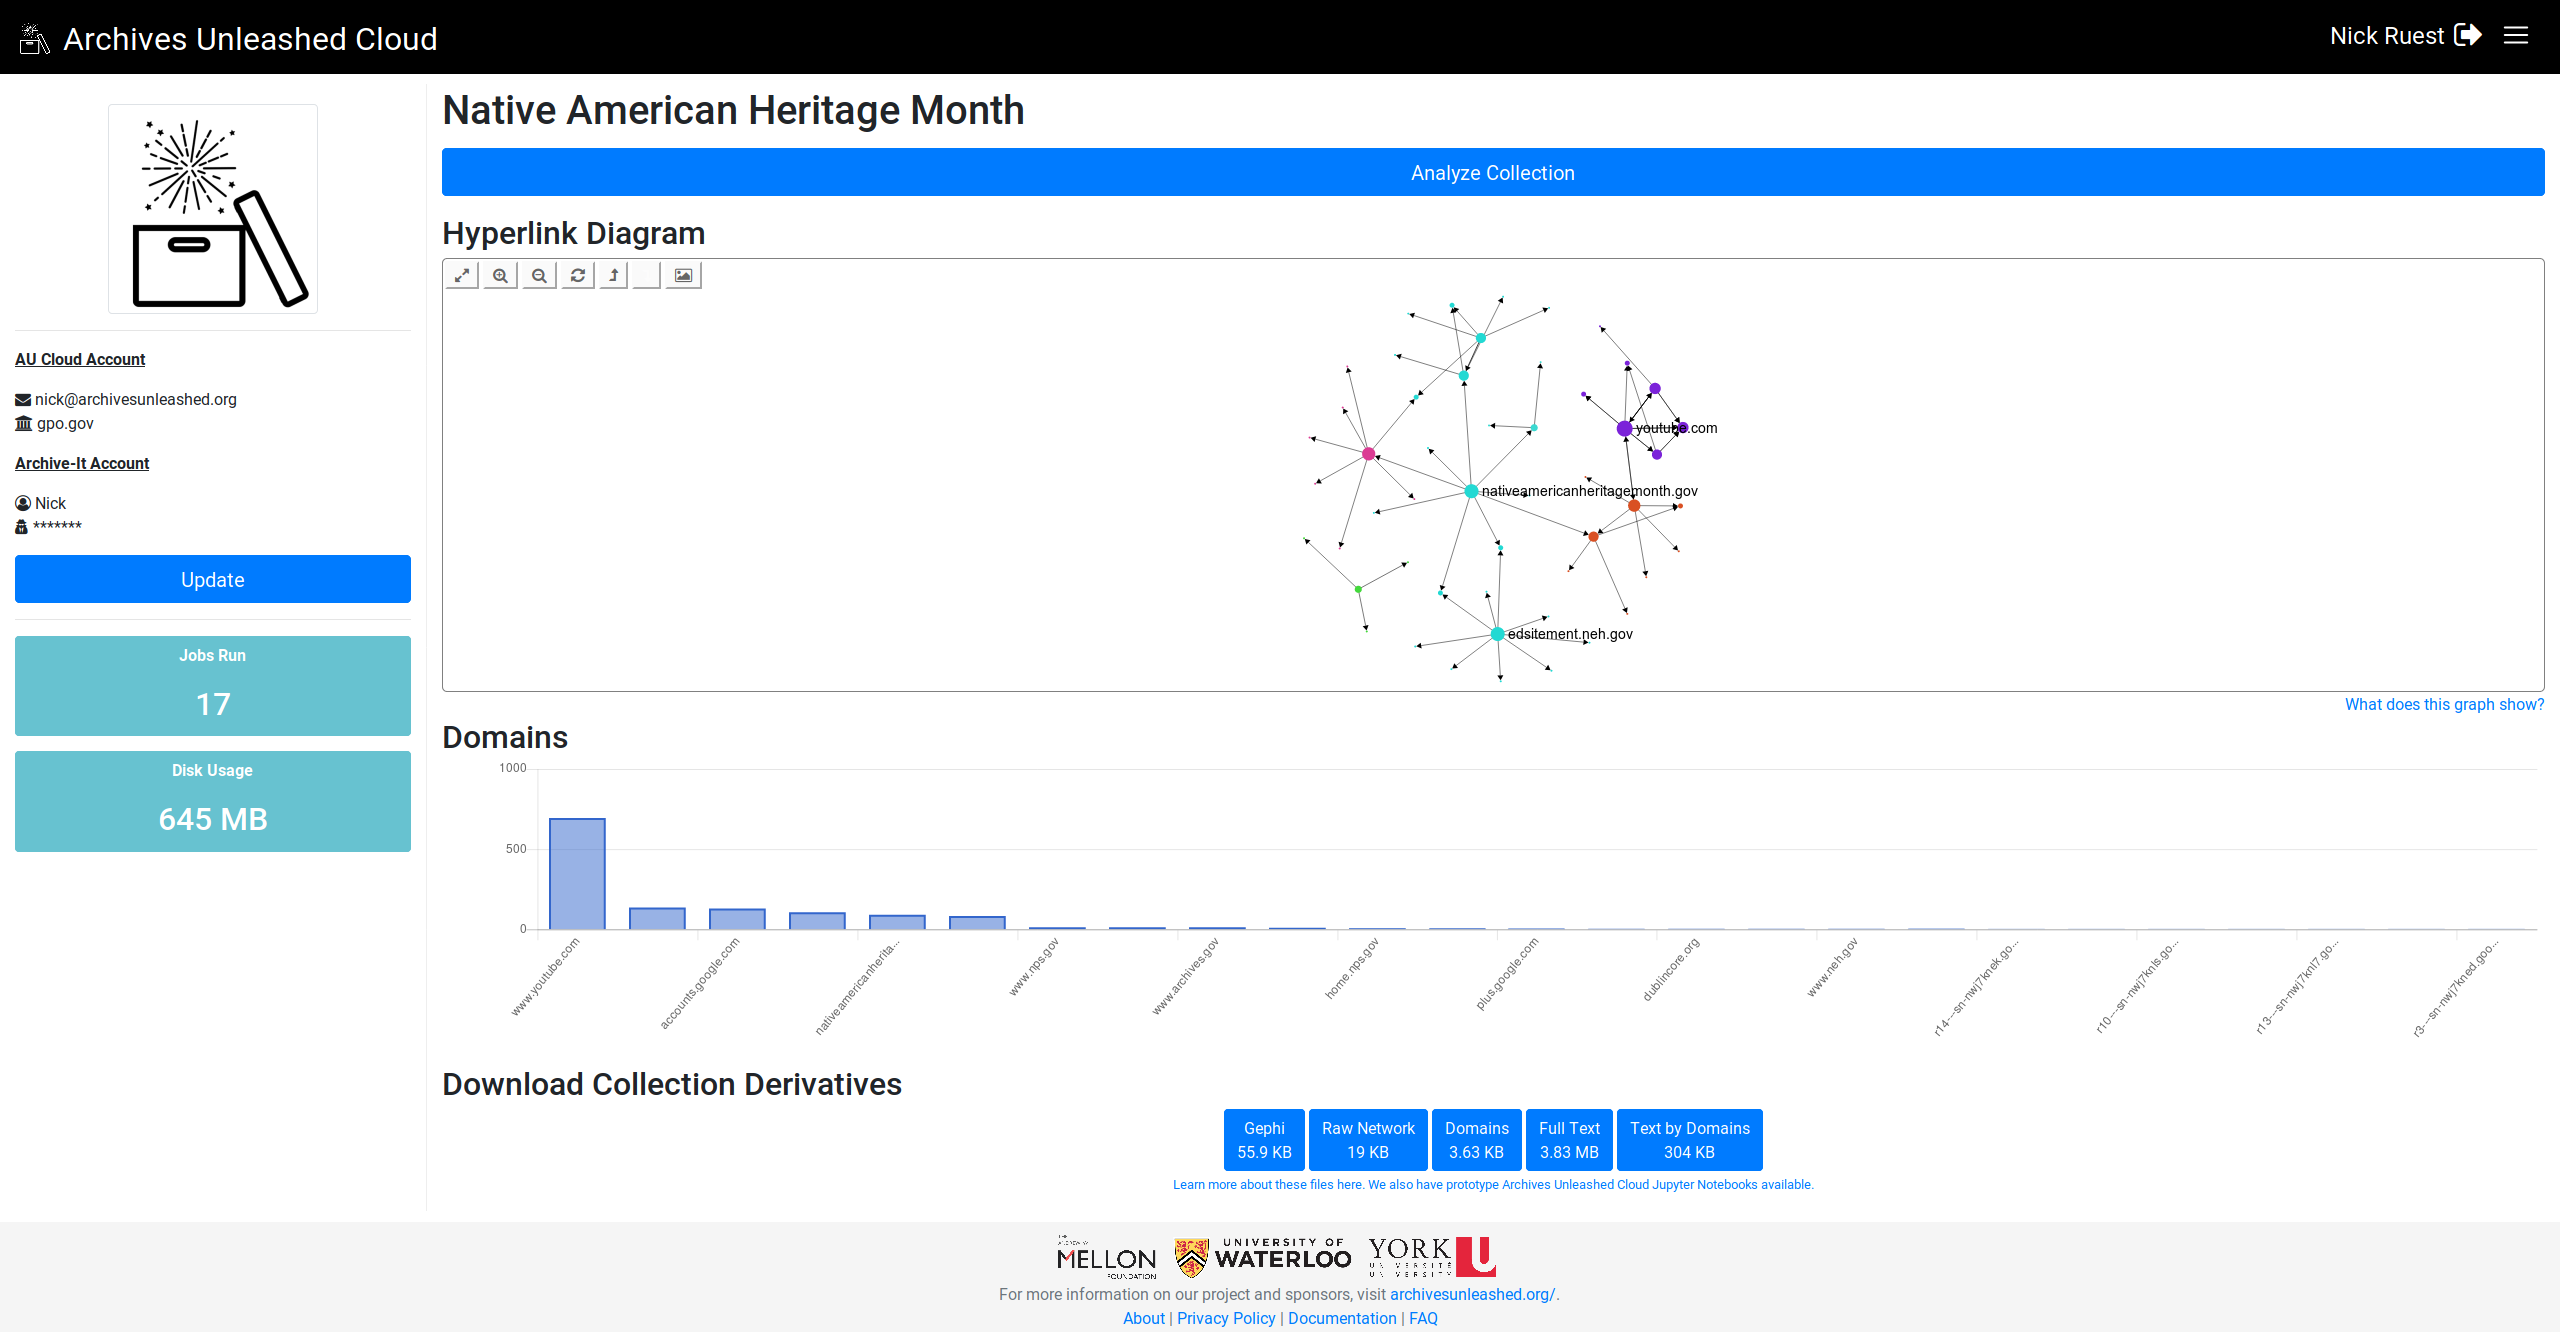
Task: Click the archive box profile image
Action: (x=213, y=209)
